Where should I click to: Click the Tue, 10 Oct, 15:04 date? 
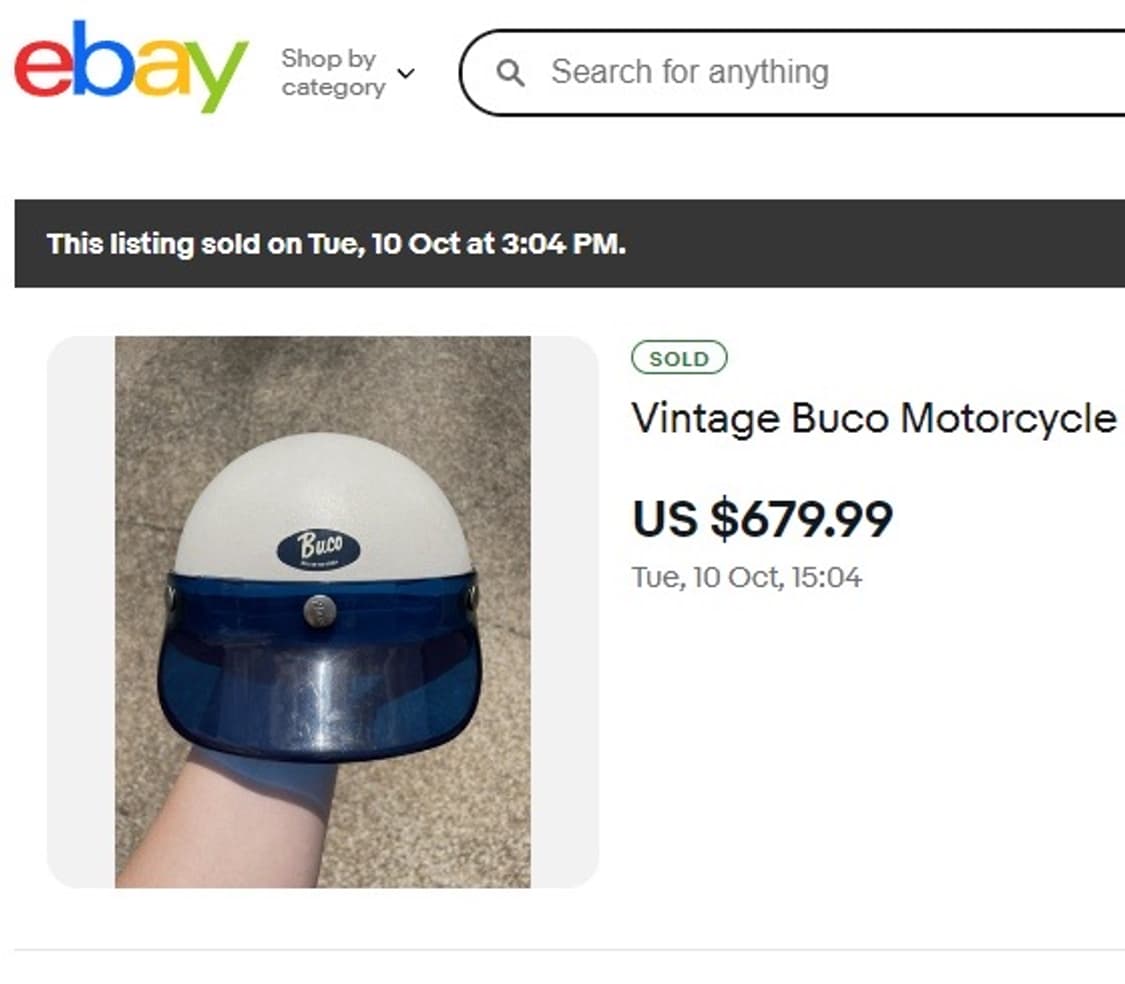(746, 577)
